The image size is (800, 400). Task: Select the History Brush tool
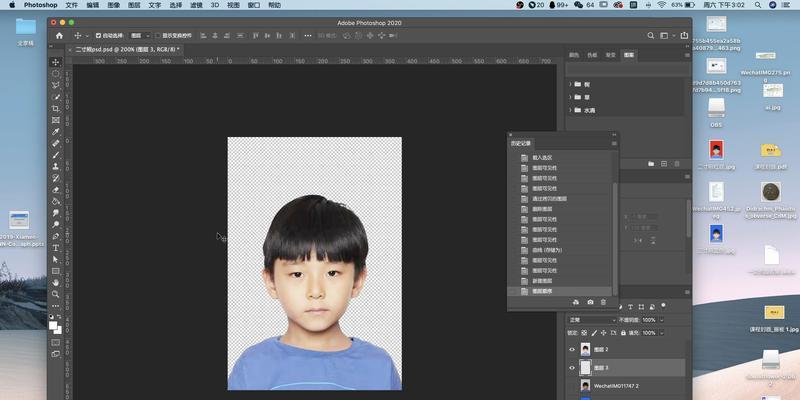coord(56,178)
